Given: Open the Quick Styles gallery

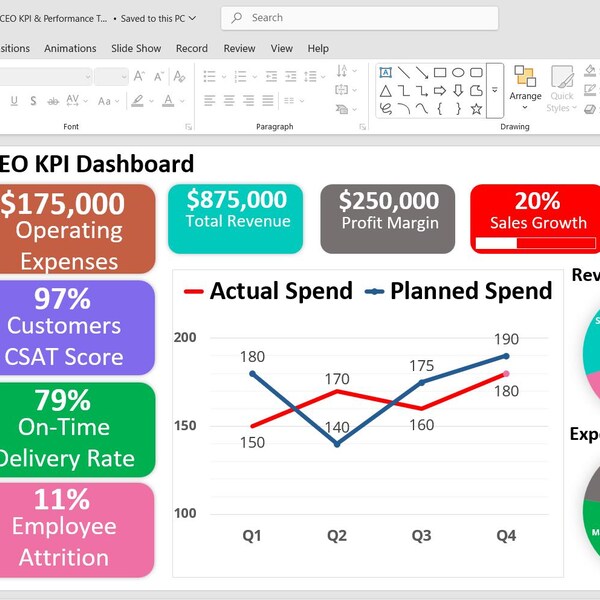Looking at the screenshot, I should [561, 89].
